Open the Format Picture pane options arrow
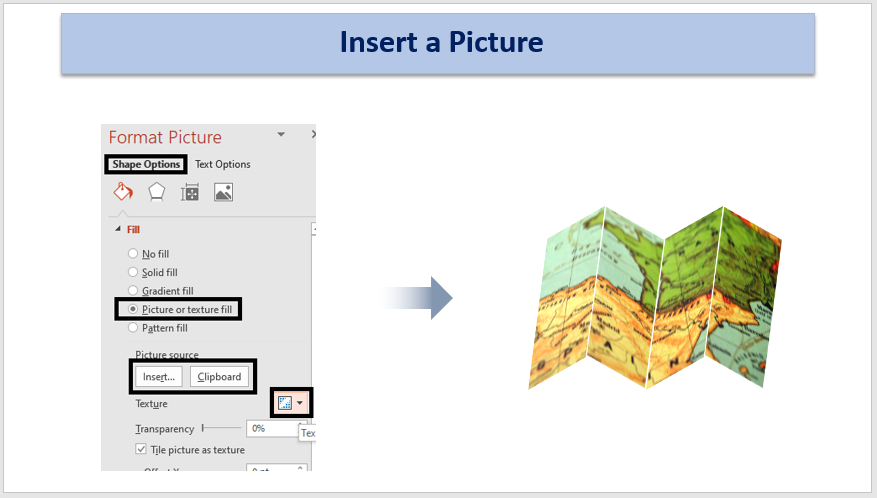This screenshot has height=498, width=877. (281, 134)
